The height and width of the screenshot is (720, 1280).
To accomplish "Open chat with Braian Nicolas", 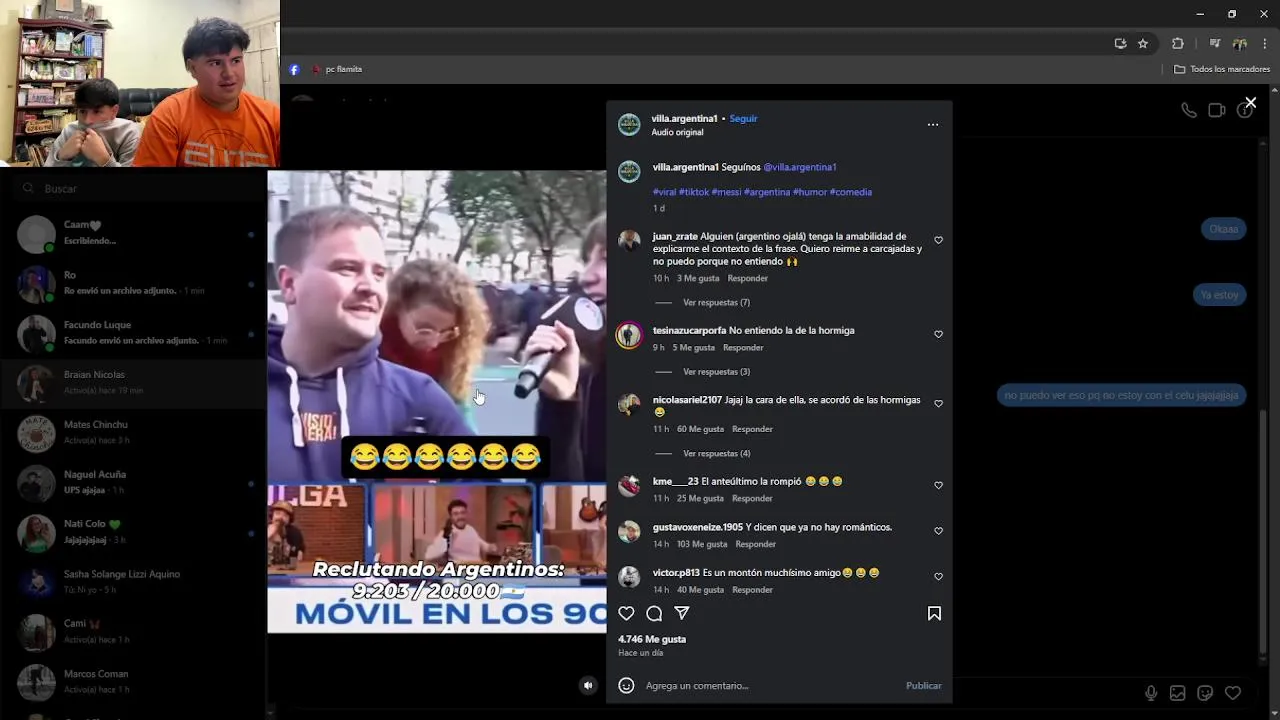I will (x=134, y=384).
